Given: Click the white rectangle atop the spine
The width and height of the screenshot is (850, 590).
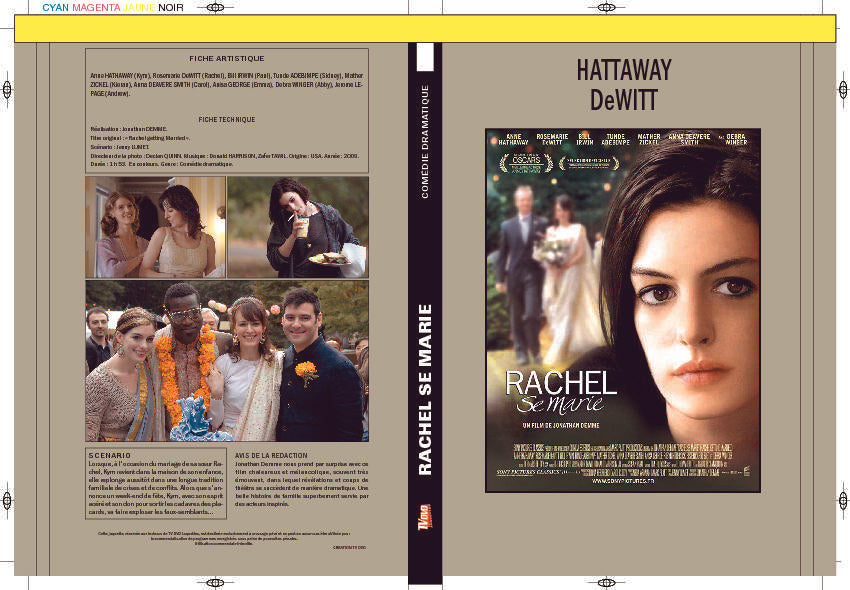Looking at the screenshot, I should tap(425, 57).
